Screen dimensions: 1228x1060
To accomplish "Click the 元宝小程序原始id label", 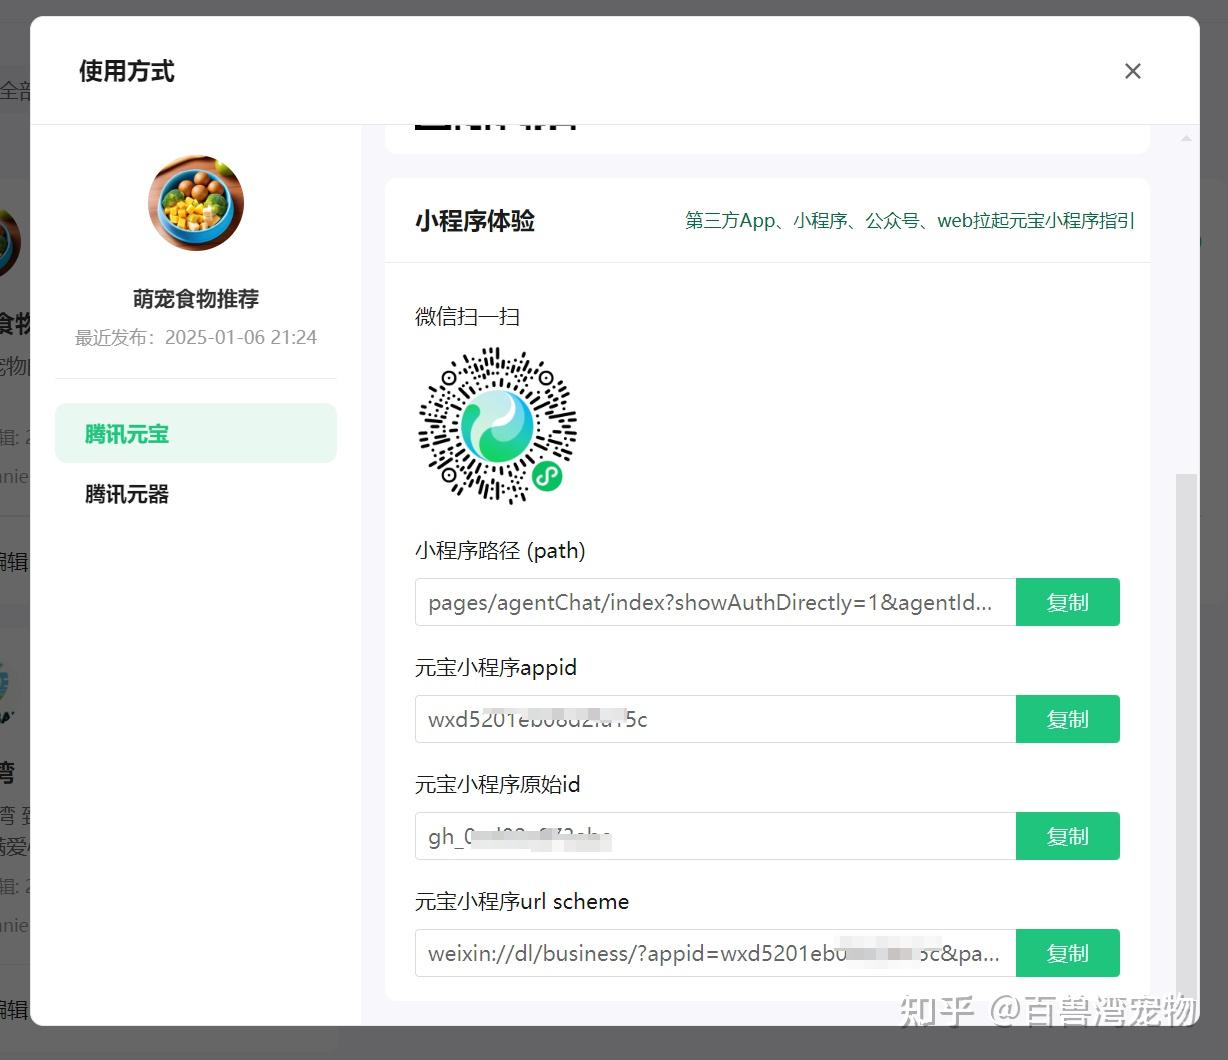I will pos(497,784).
